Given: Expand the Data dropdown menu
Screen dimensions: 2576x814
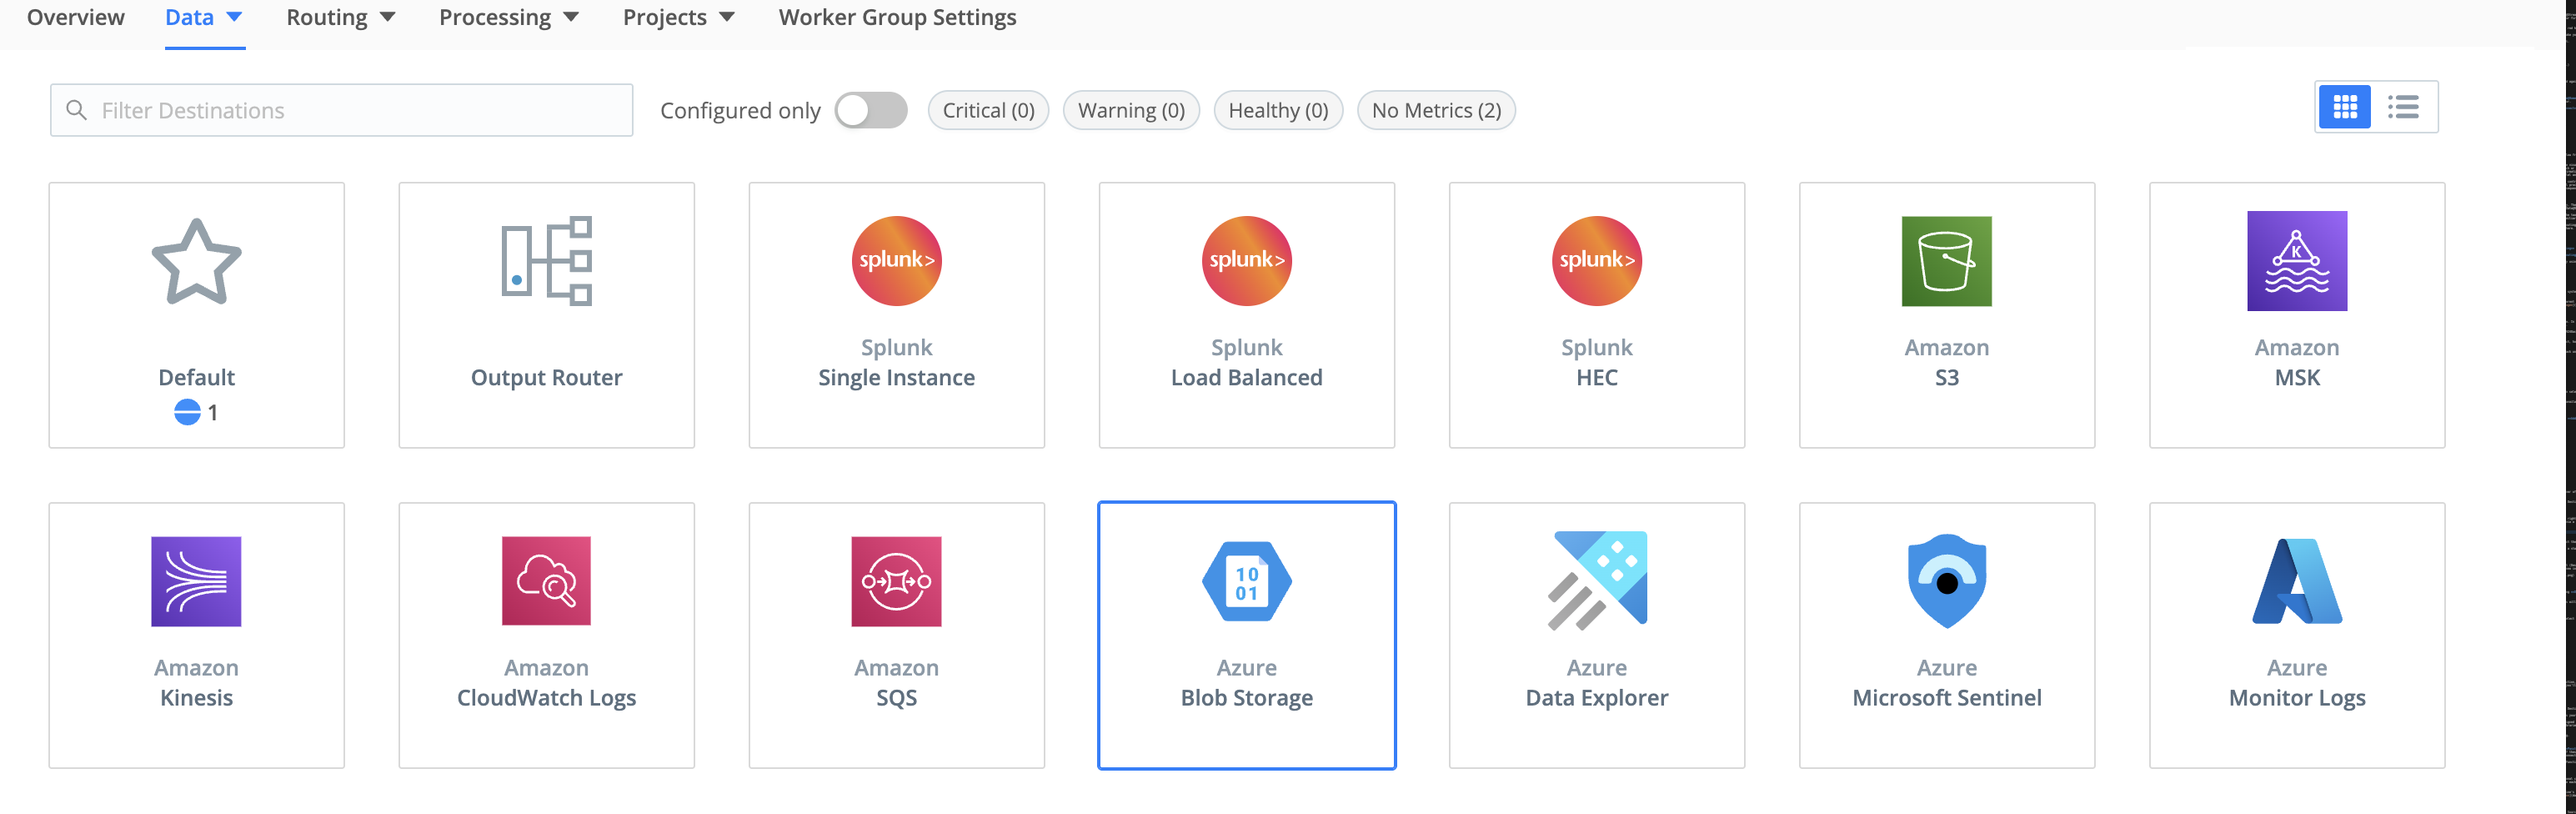Looking at the screenshot, I should pos(204,18).
